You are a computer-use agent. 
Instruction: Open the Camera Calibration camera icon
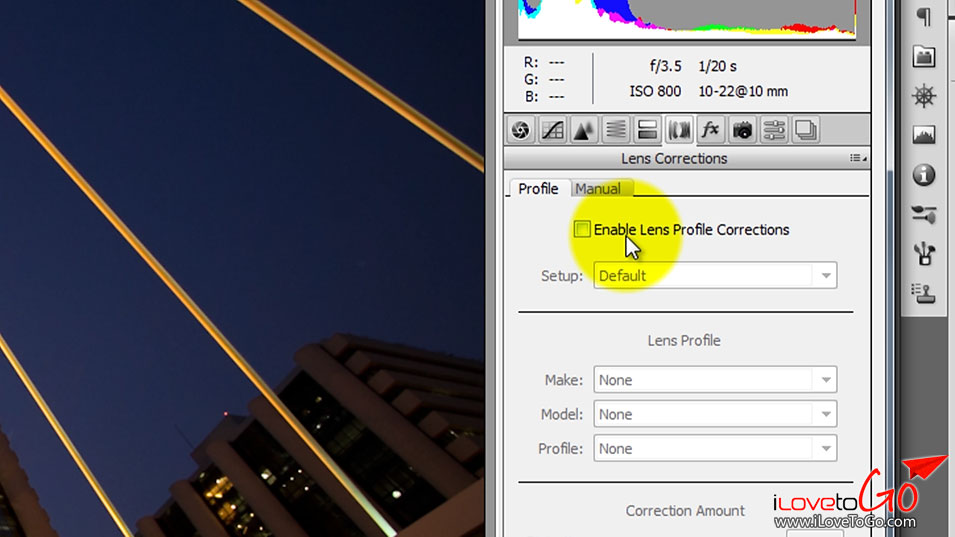tap(742, 130)
